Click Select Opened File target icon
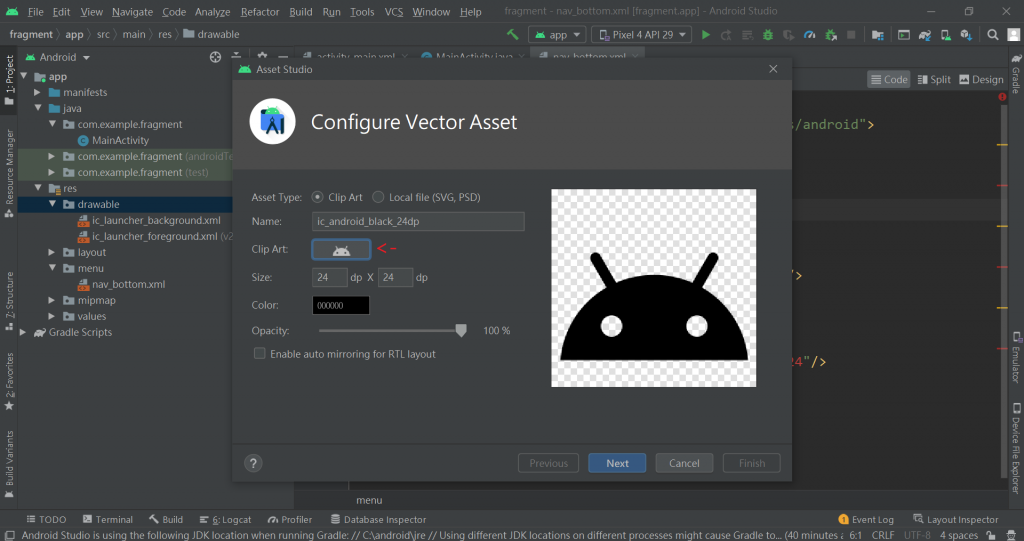This screenshot has height=541, width=1024. coord(215,57)
